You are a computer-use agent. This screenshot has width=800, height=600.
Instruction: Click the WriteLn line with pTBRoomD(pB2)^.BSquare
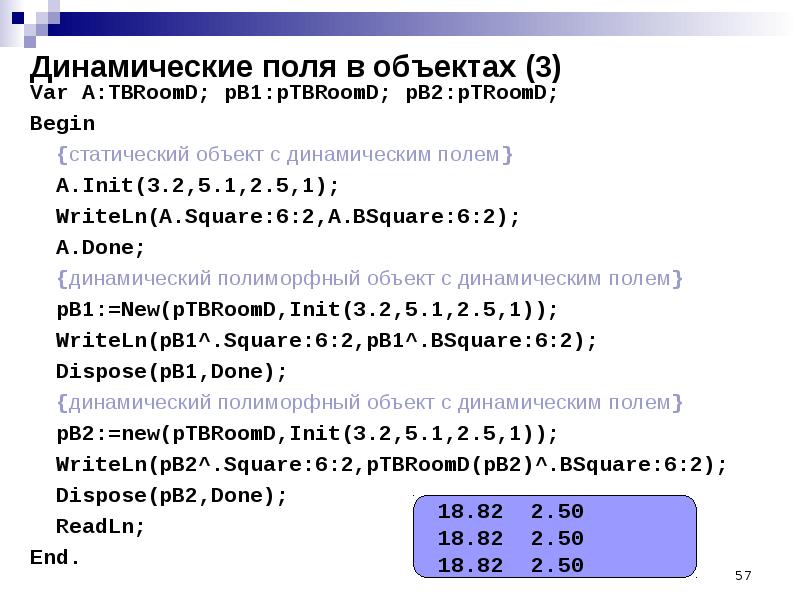point(391,464)
